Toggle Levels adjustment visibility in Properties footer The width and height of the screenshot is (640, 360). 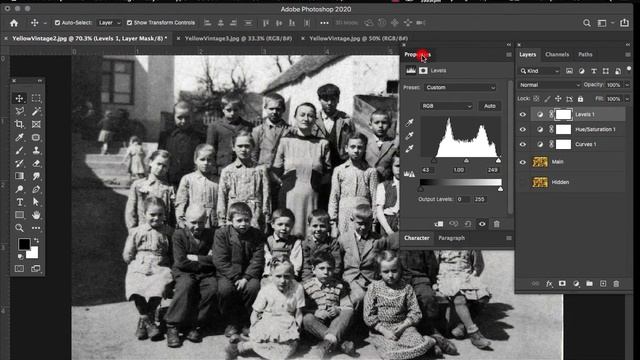(x=482, y=224)
